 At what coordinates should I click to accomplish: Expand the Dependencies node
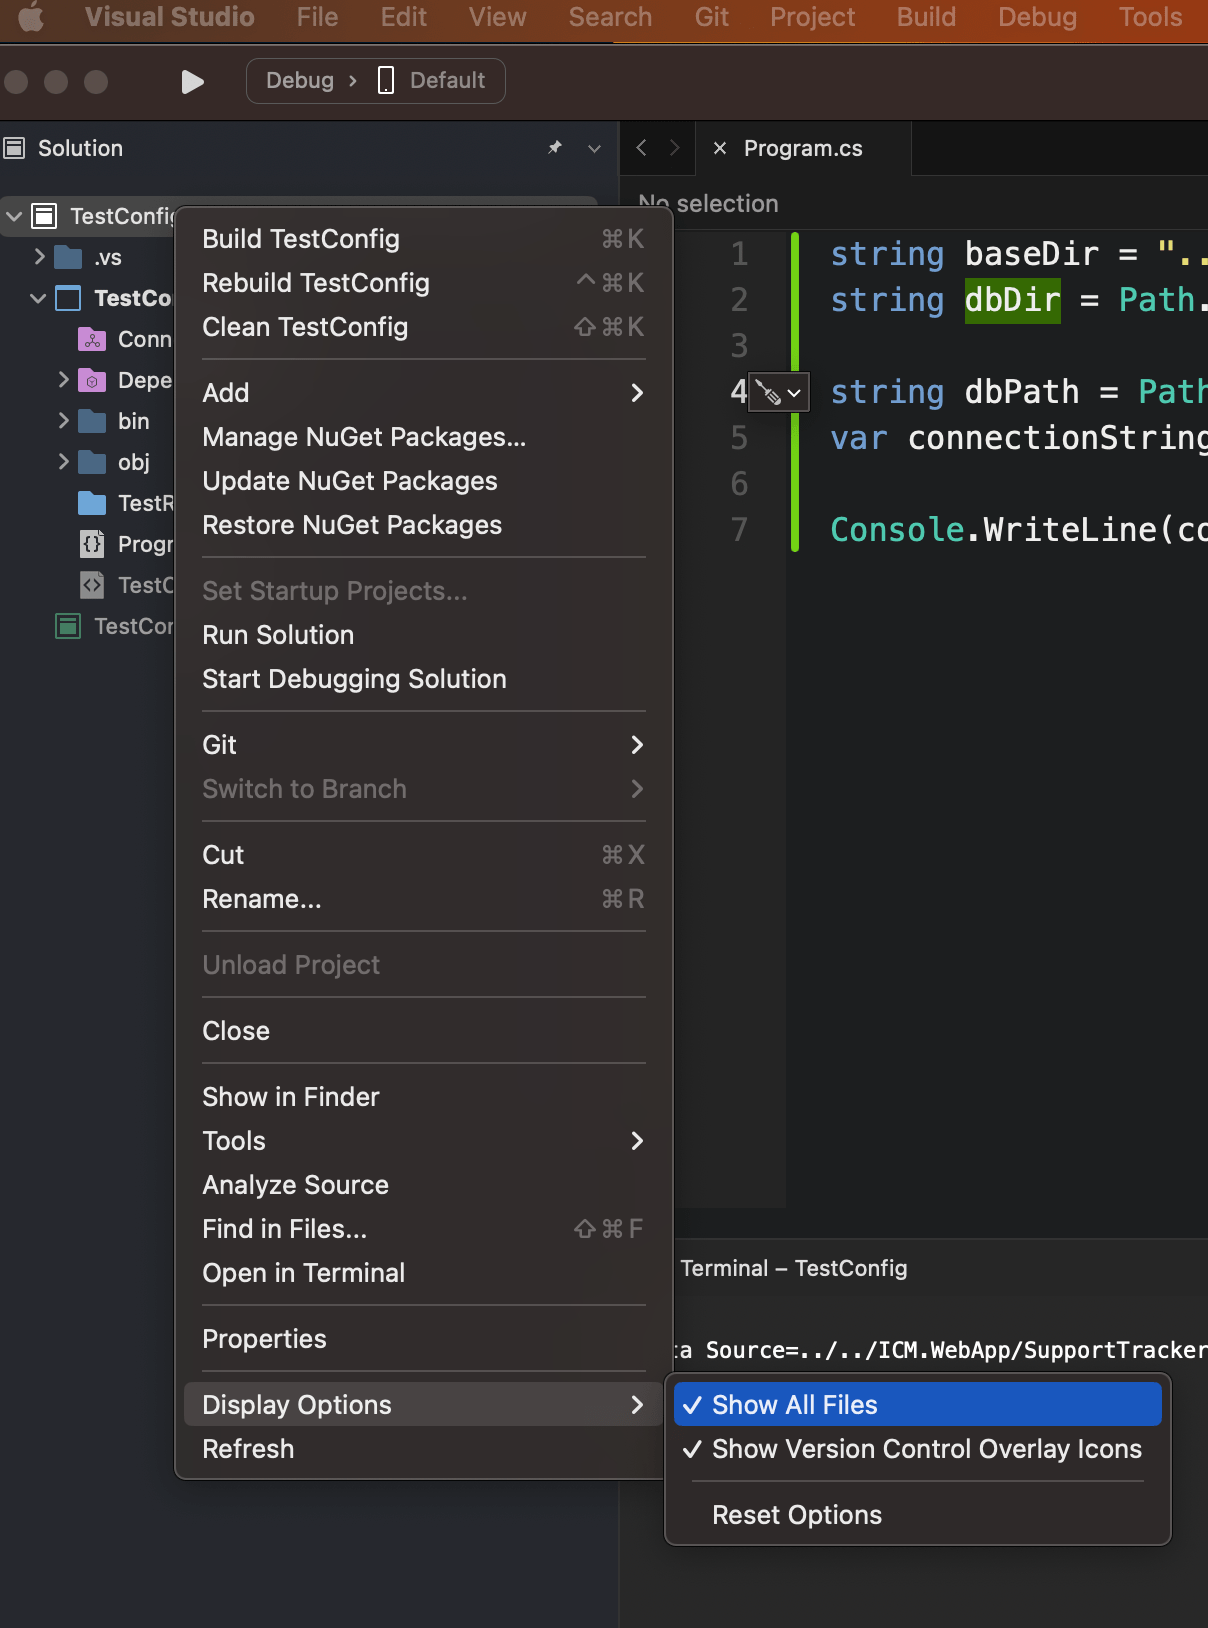(64, 380)
